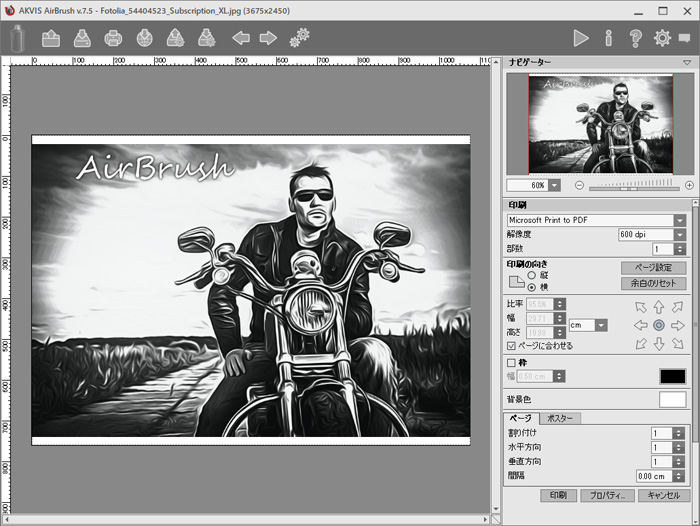Click the 印刷 print button
The width and height of the screenshot is (700, 526).
558,495
